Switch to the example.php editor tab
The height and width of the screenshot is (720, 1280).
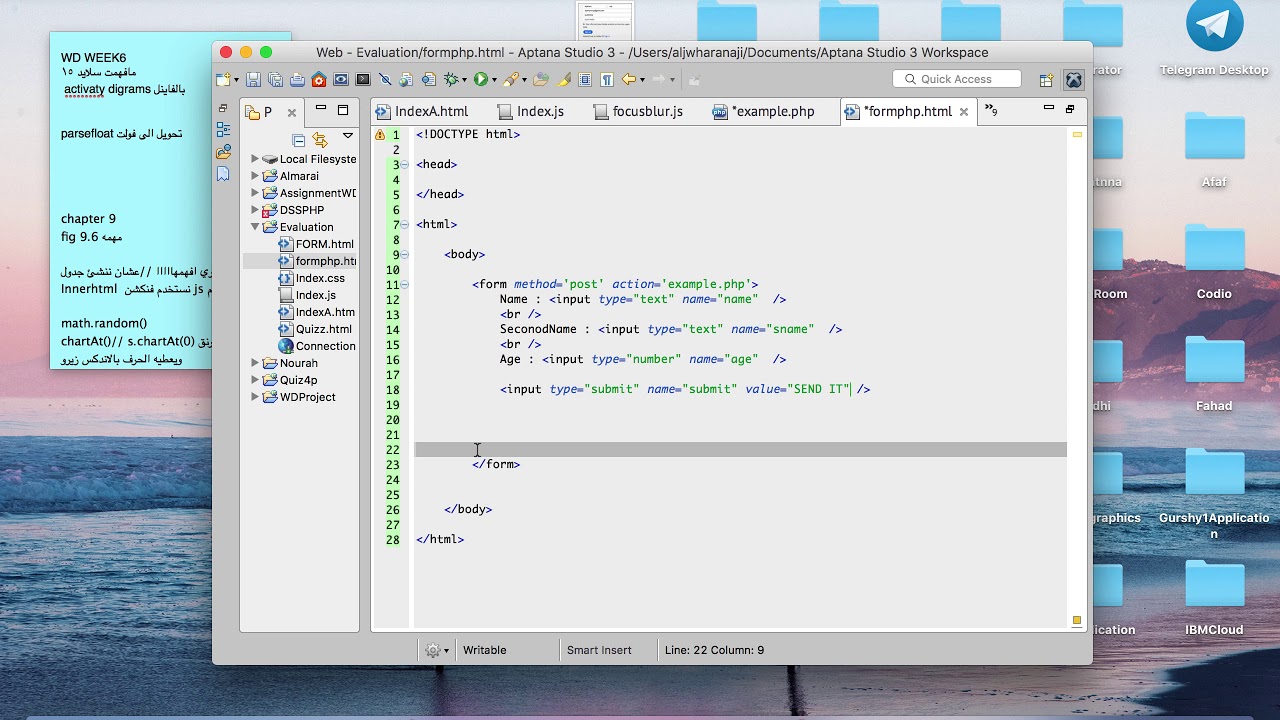pos(764,111)
